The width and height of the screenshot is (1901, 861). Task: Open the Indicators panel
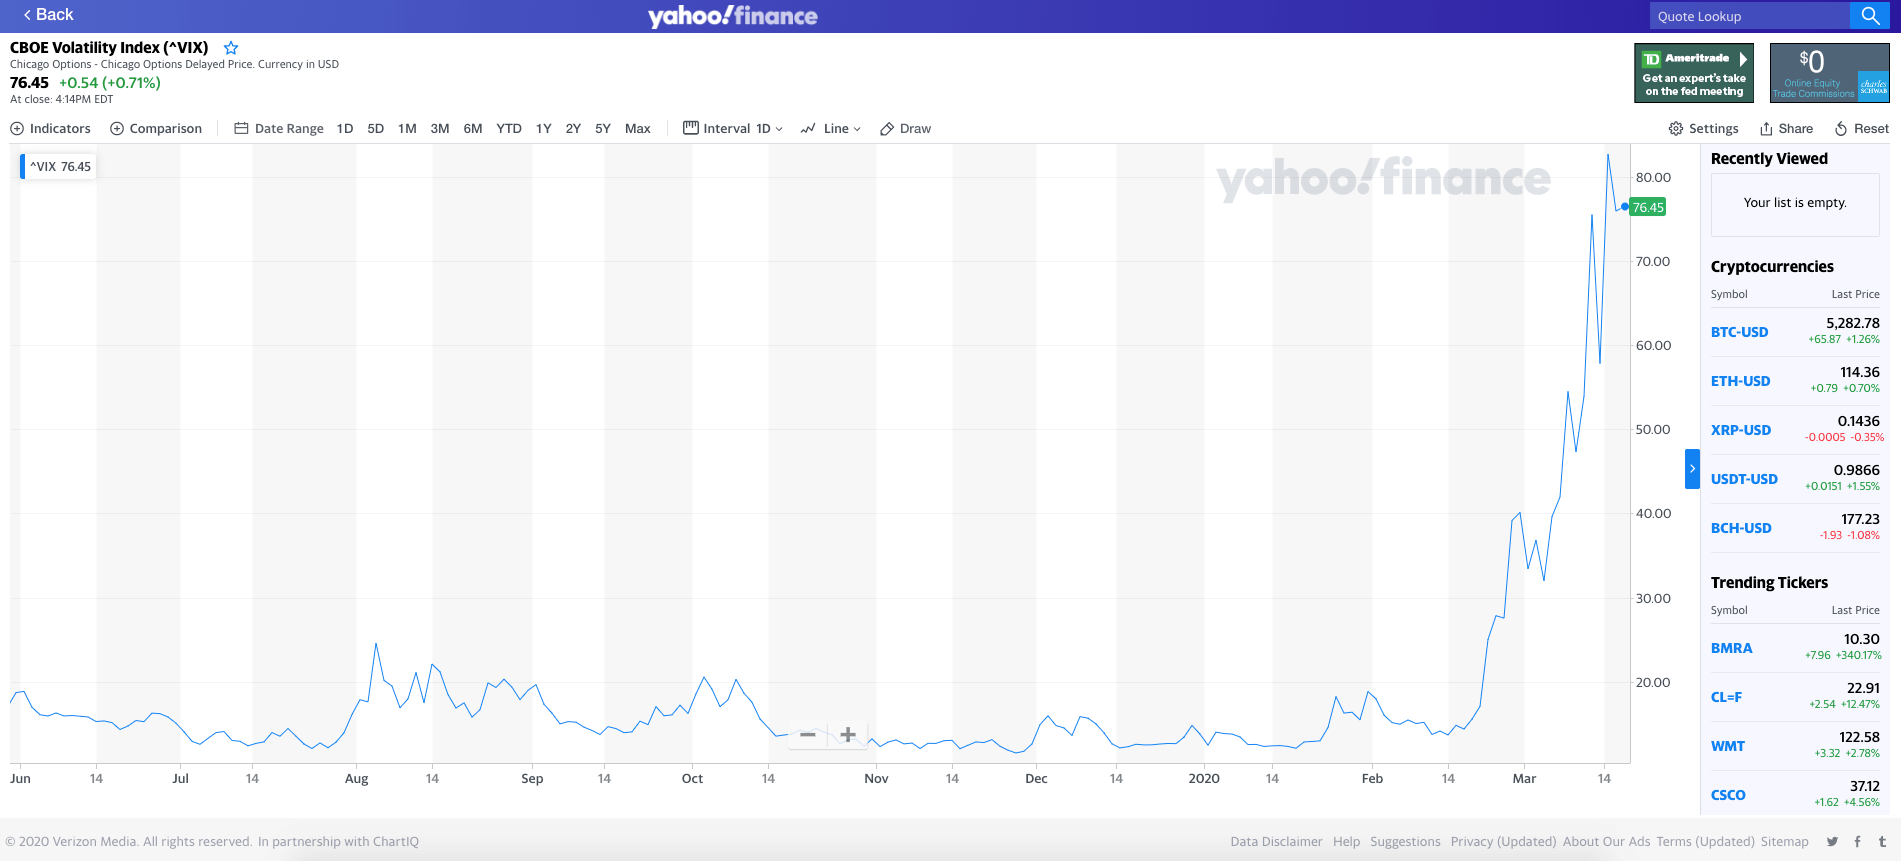tap(50, 128)
